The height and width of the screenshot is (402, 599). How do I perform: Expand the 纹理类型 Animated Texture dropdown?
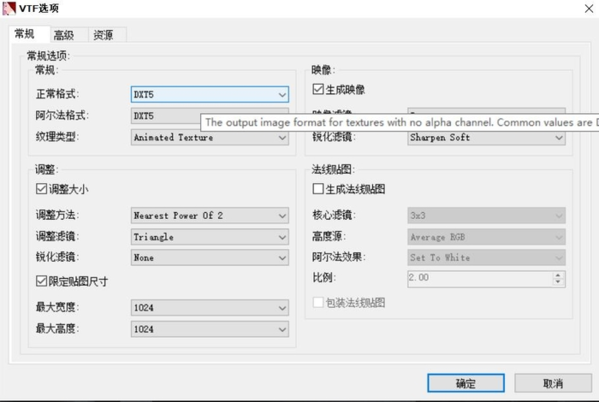click(x=210, y=138)
